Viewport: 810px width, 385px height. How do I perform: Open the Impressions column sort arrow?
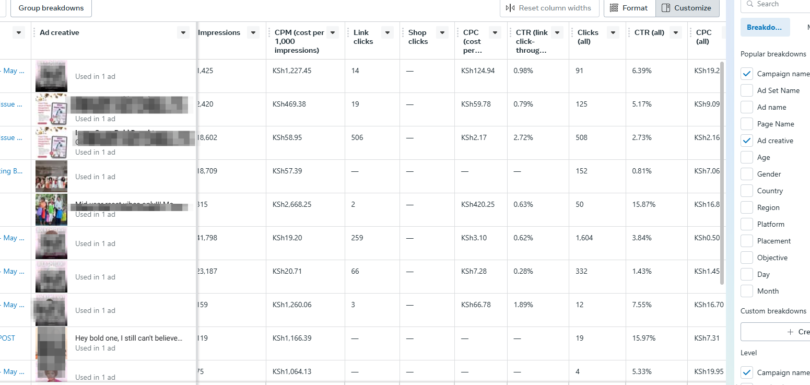pos(253,33)
